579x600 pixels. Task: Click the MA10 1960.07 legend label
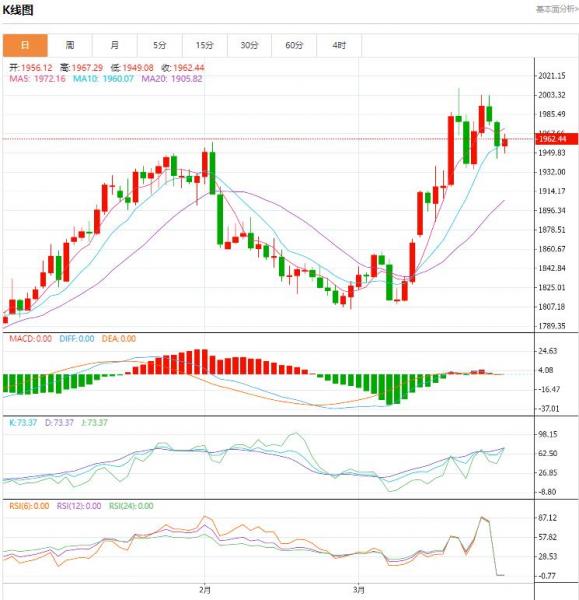(x=103, y=79)
